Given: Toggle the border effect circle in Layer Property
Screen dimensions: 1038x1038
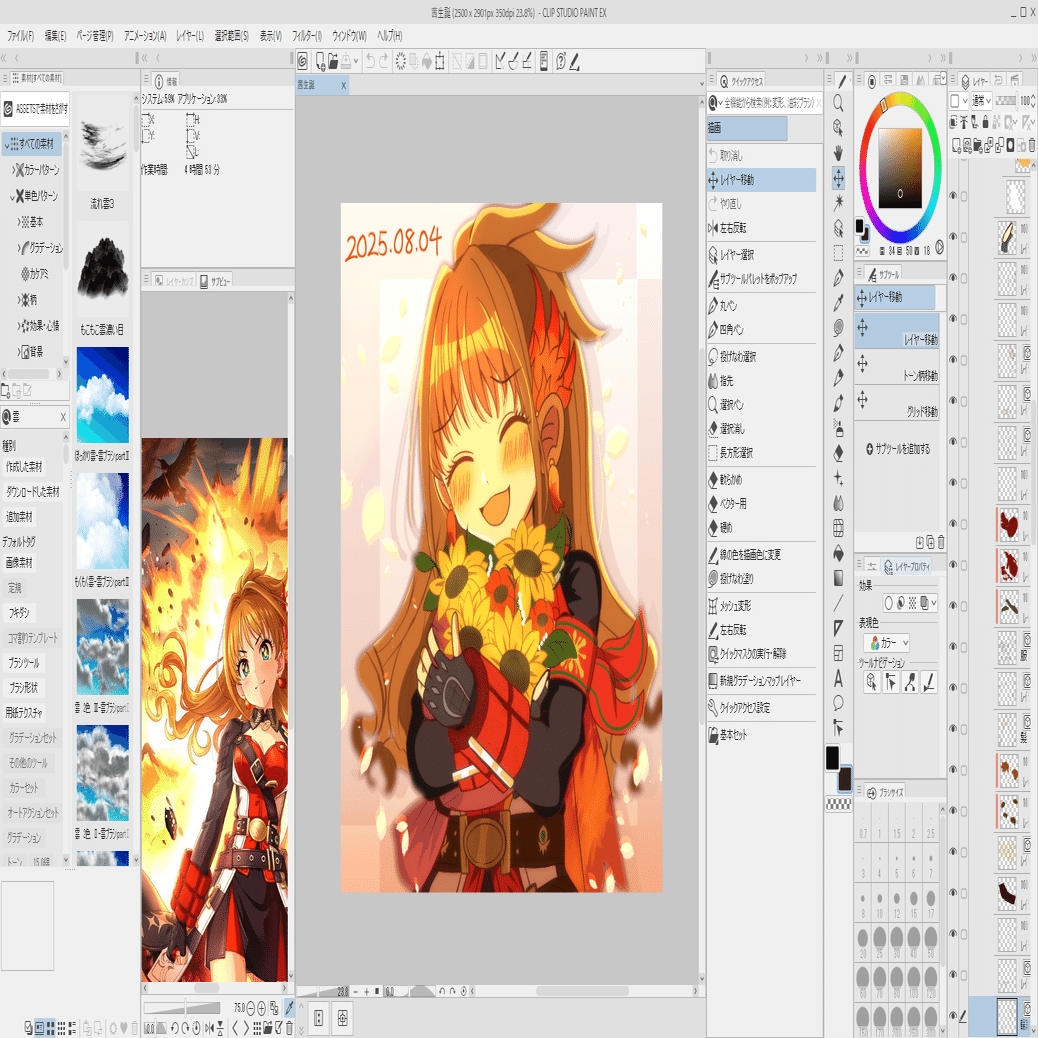Looking at the screenshot, I should coord(889,603).
